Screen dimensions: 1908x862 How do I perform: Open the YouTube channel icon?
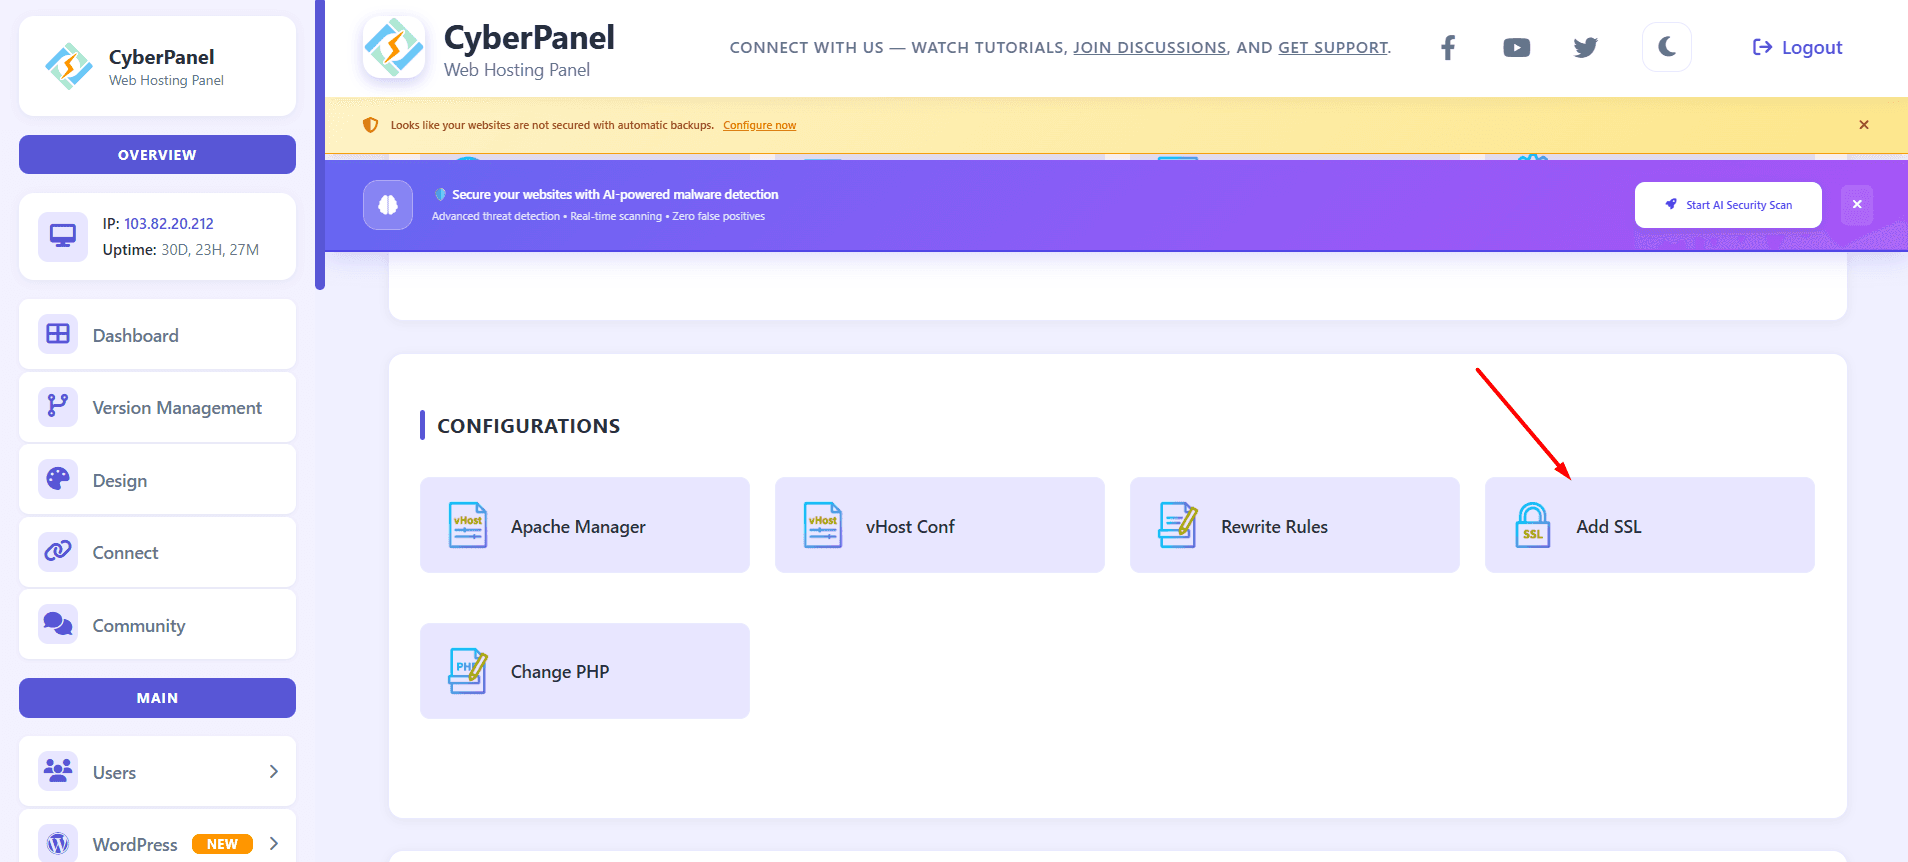[x=1516, y=47]
